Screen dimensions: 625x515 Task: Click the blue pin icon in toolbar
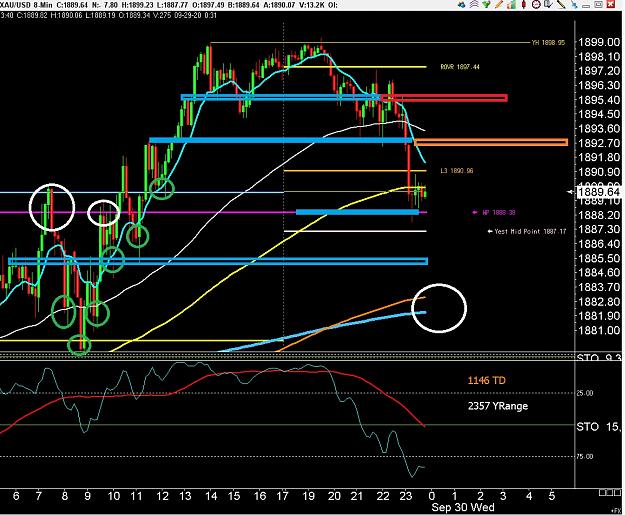click(574, 5)
